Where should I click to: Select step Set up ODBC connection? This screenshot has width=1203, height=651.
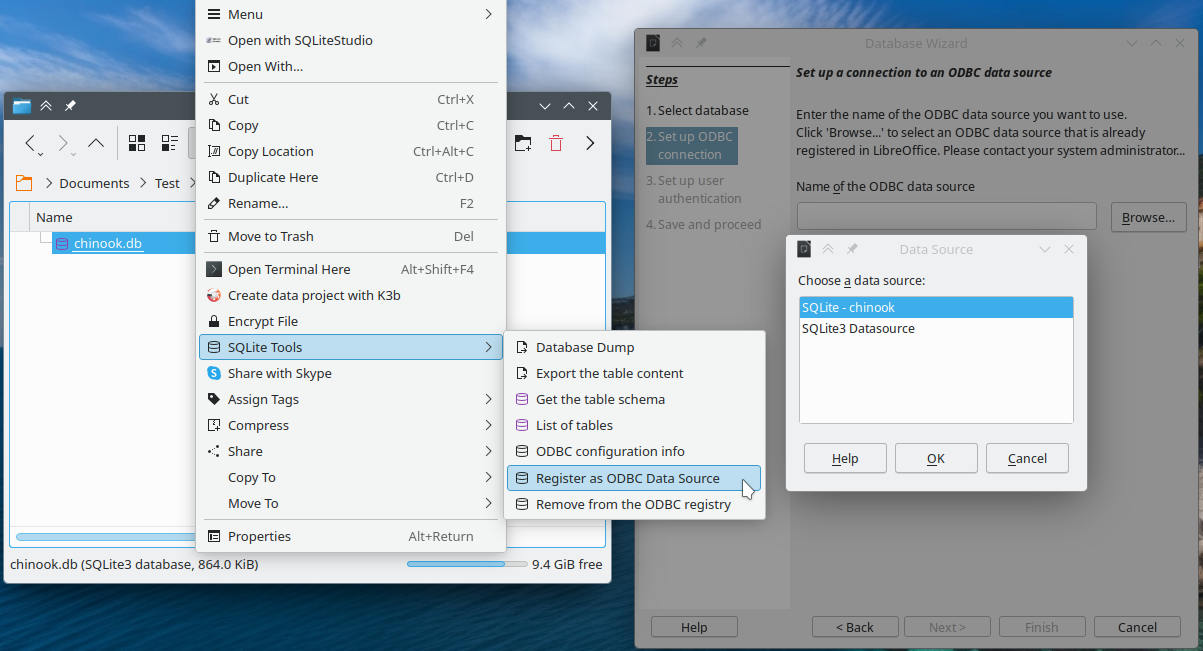(690, 145)
